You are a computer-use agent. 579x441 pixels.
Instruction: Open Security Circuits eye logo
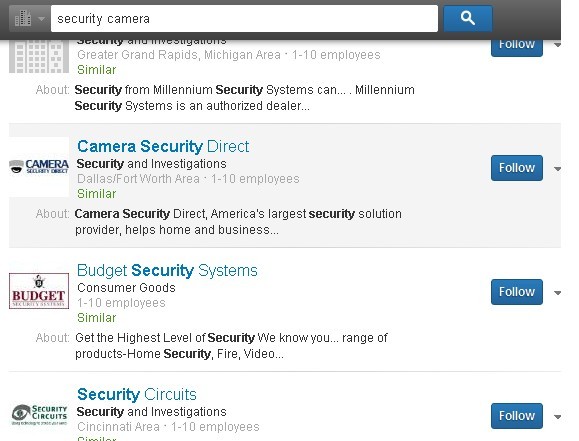[39, 415]
